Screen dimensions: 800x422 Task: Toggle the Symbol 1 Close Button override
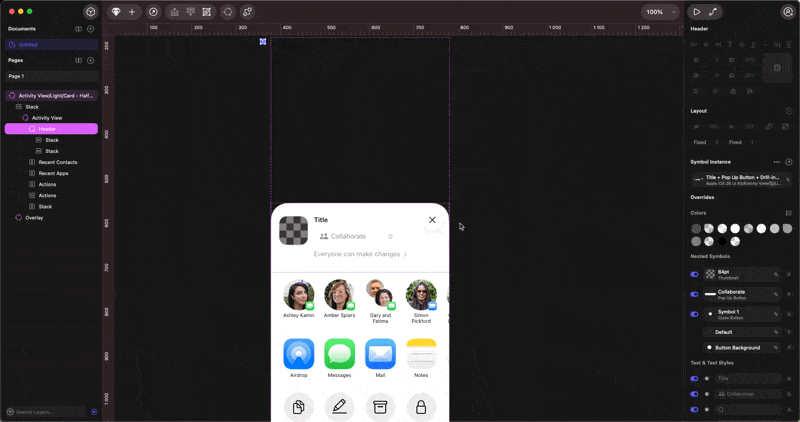[x=694, y=314]
